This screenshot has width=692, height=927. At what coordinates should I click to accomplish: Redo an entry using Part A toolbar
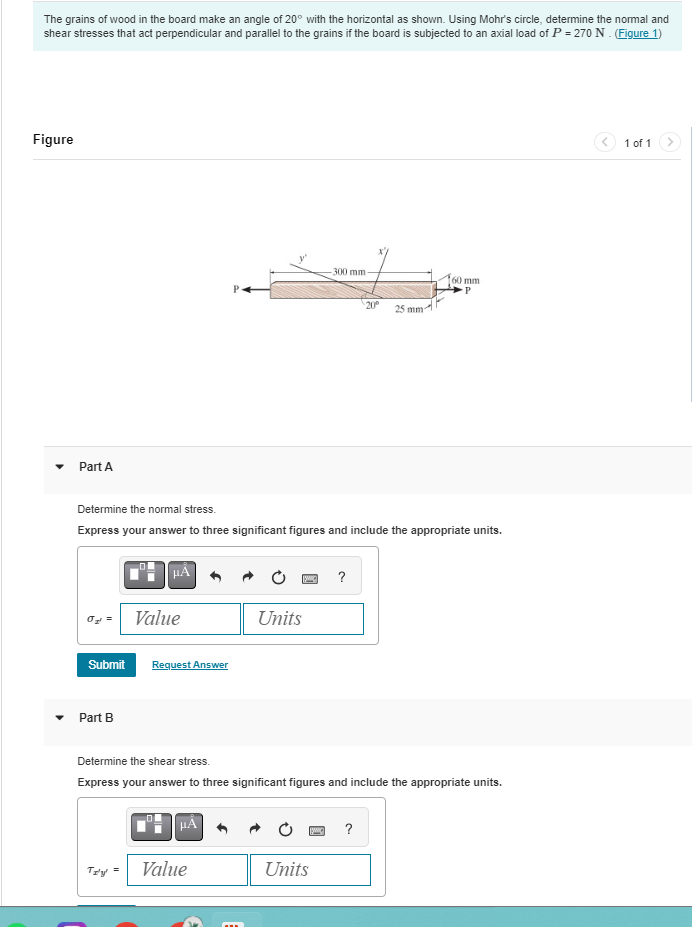[246, 575]
